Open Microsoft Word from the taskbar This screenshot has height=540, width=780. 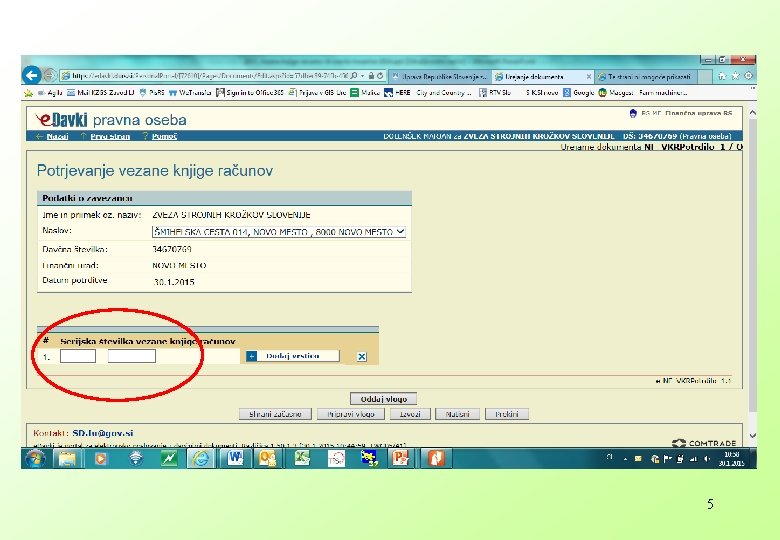click(x=235, y=458)
